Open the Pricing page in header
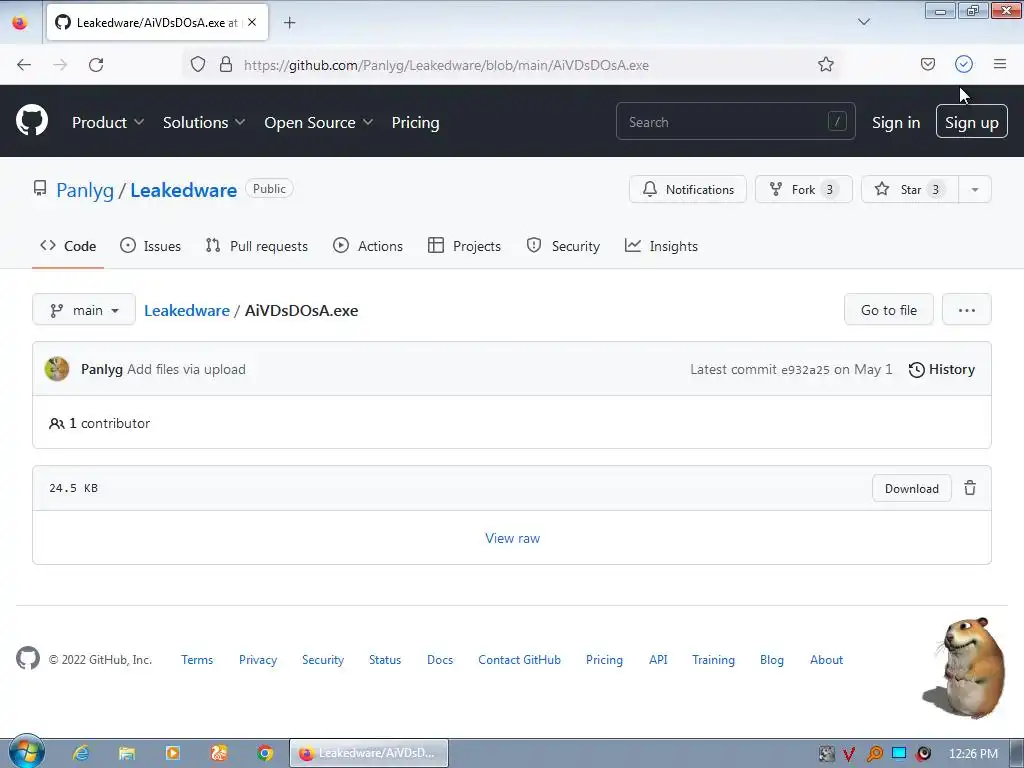 click(415, 122)
